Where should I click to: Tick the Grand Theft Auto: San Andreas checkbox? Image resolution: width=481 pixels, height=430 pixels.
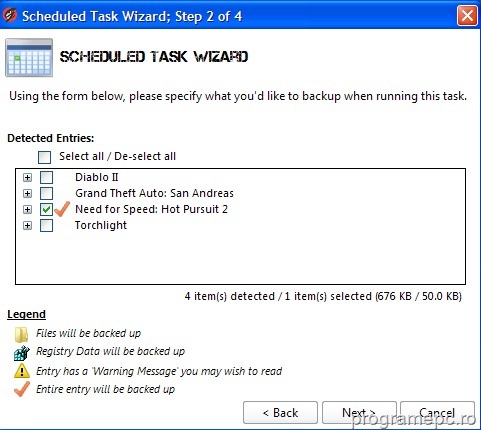click(46, 193)
